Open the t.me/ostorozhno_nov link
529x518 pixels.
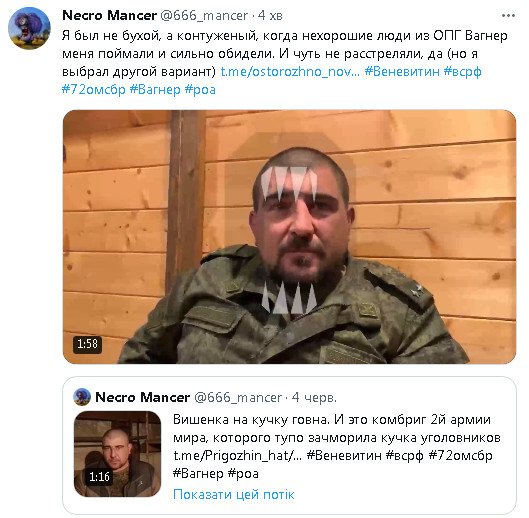[x=290, y=72]
